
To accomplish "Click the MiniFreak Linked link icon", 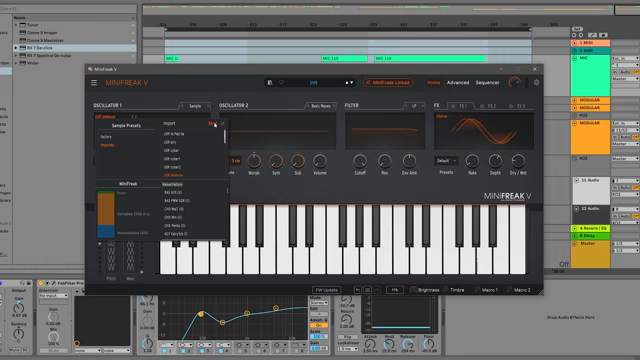I will point(368,82).
